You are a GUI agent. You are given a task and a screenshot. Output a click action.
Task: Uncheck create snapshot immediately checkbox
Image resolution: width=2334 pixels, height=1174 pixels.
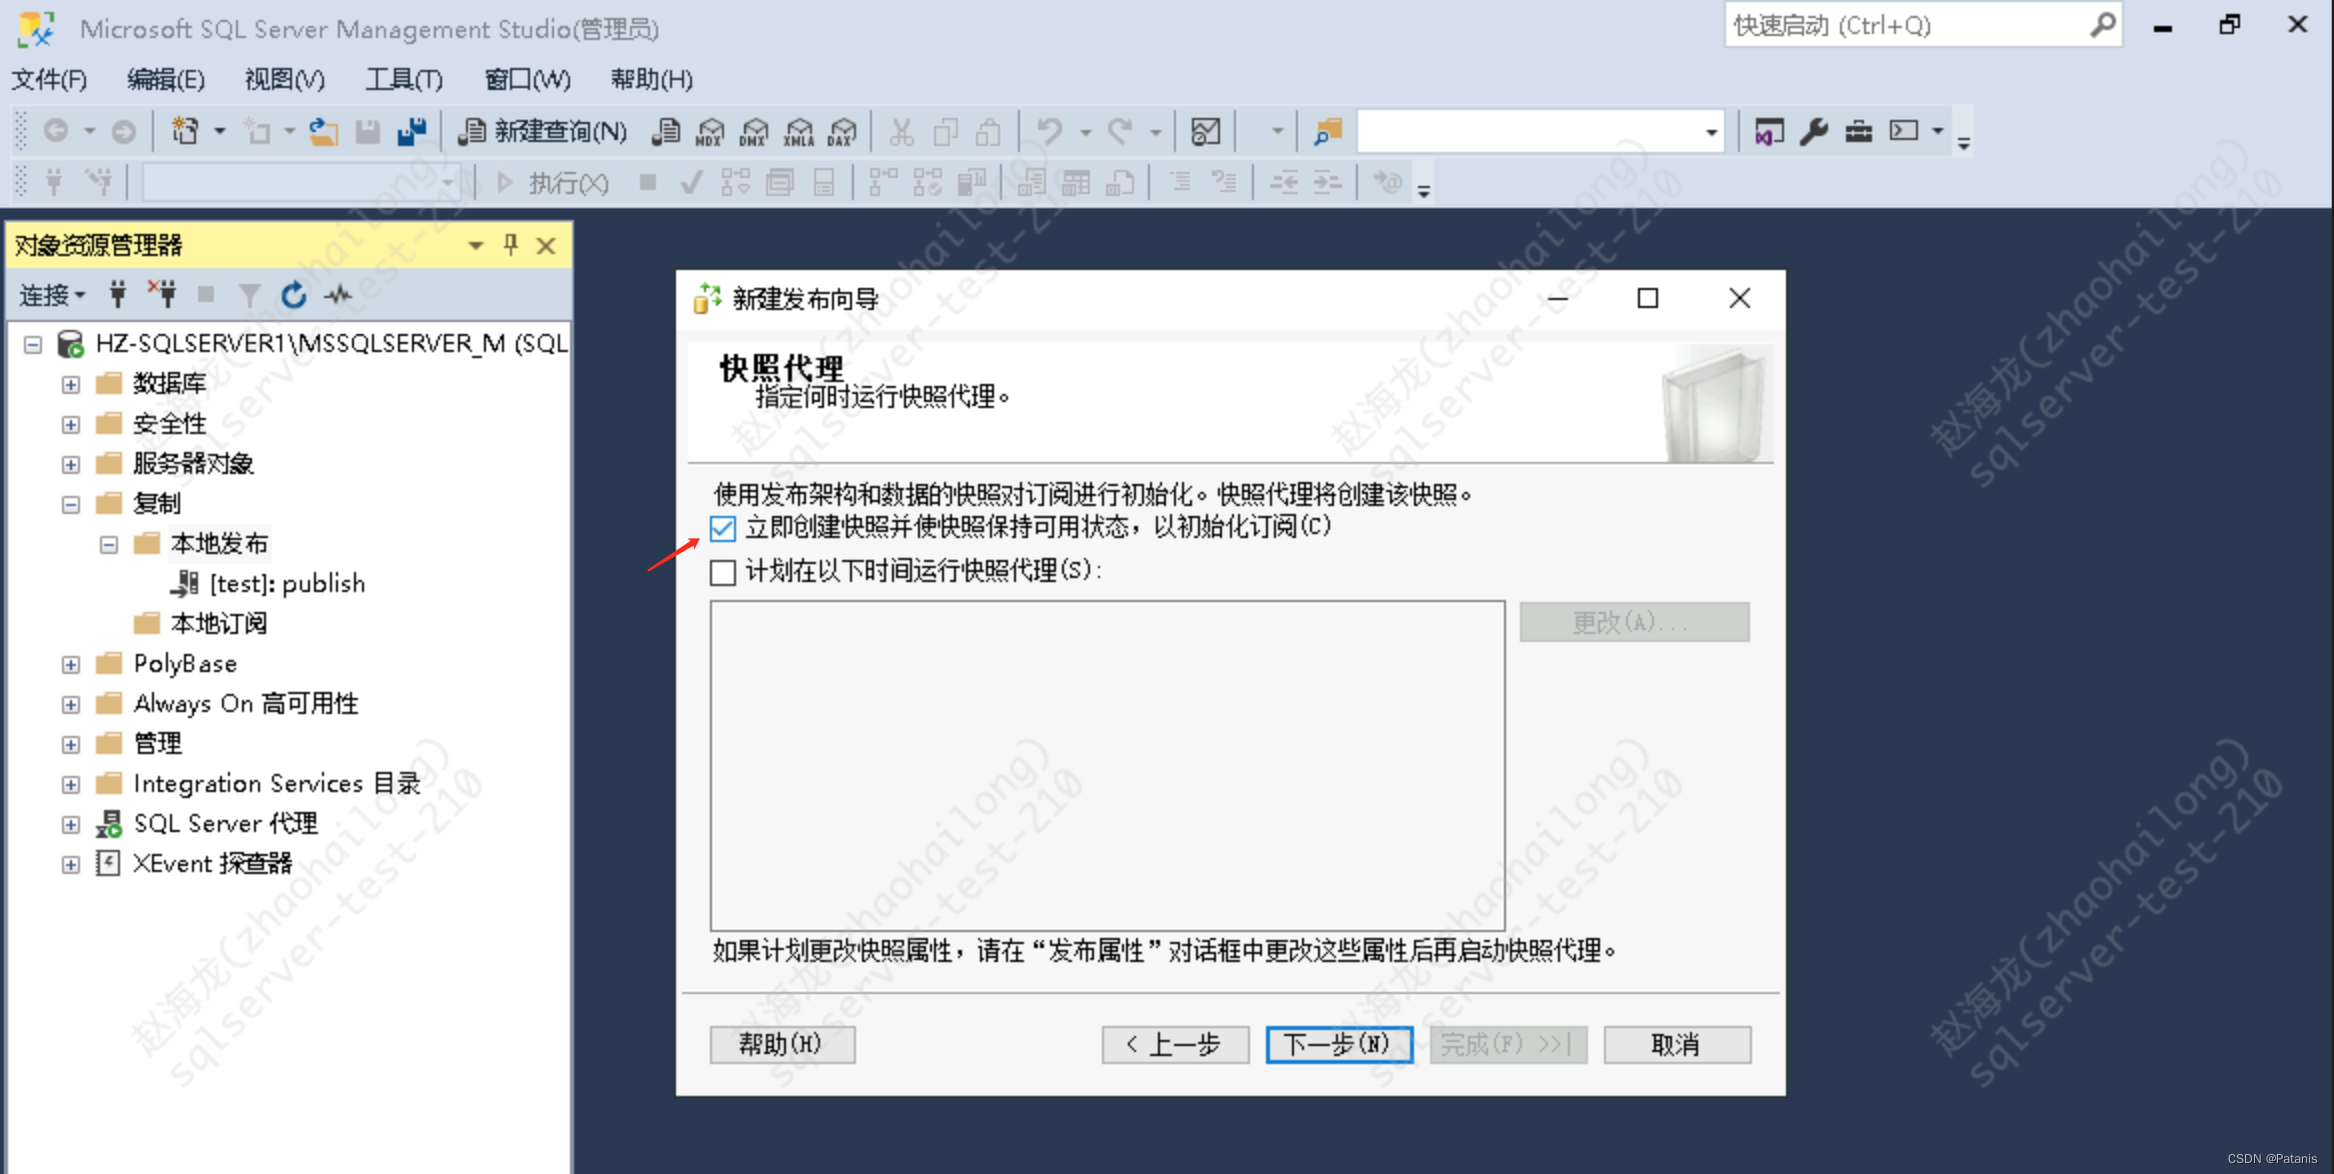(723, 528)
